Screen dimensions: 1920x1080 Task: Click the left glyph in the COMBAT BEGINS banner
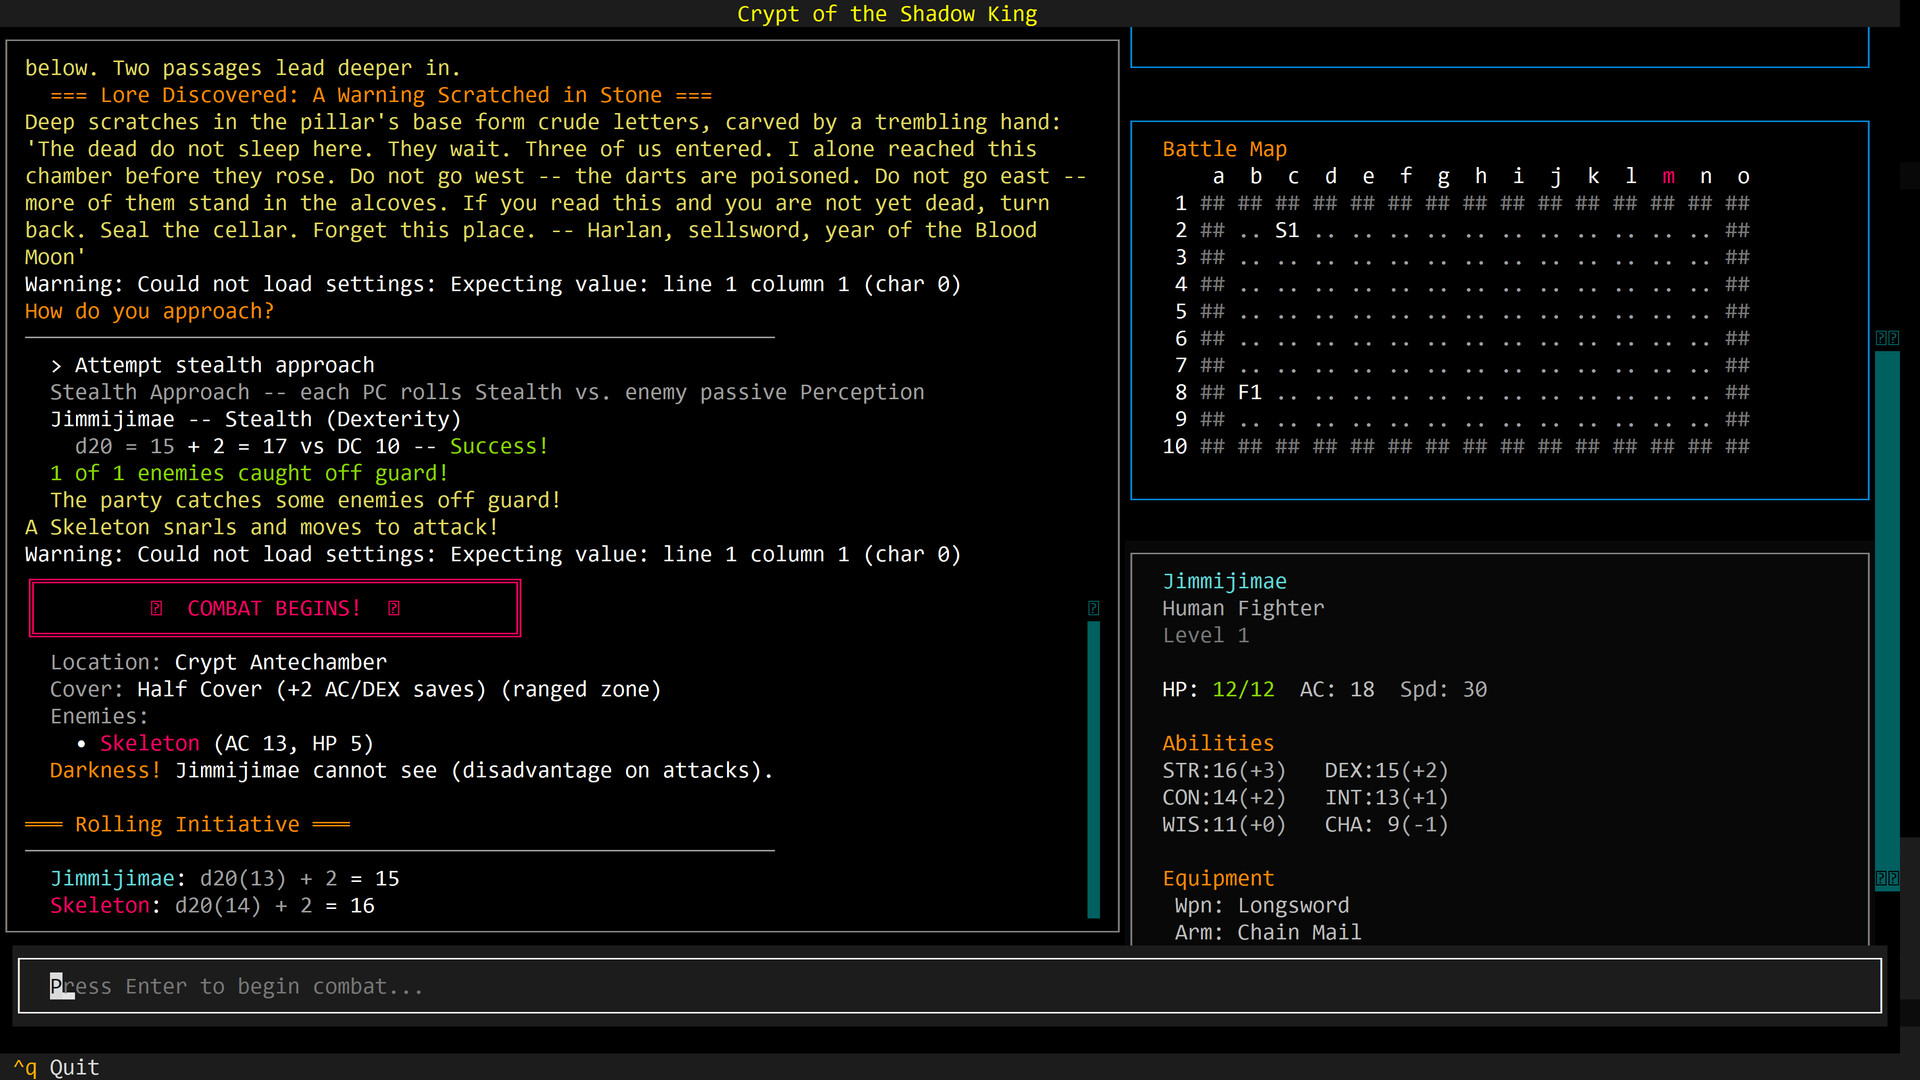[x=155, y=608]
